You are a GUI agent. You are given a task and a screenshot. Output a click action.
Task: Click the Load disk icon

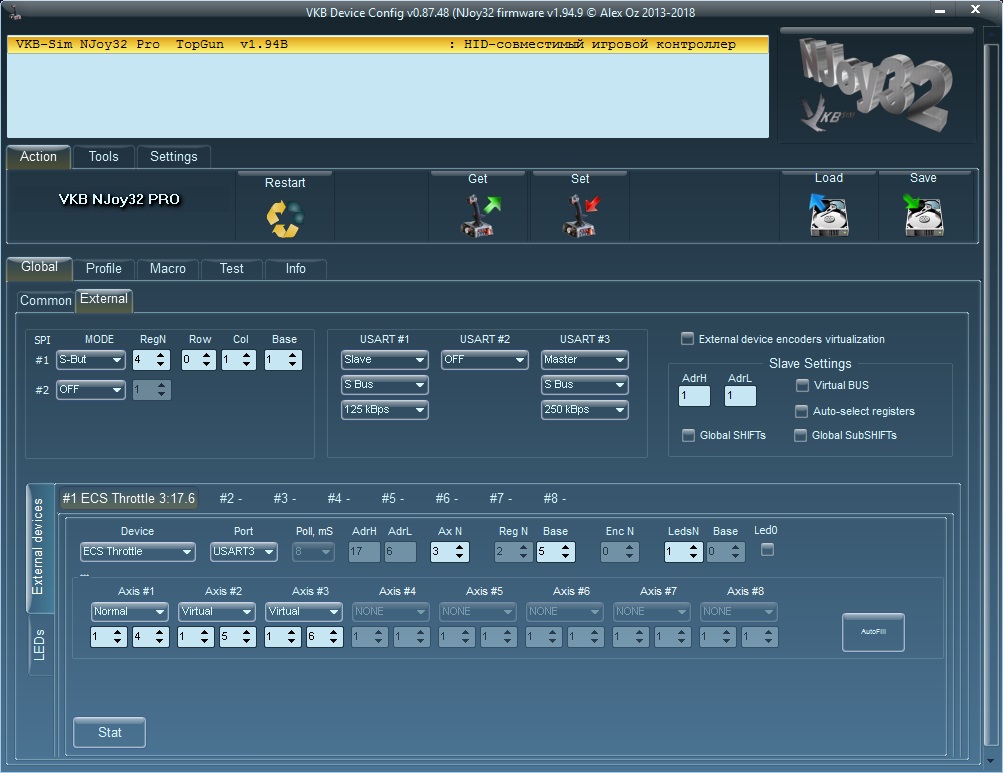(x=828, y=214)
